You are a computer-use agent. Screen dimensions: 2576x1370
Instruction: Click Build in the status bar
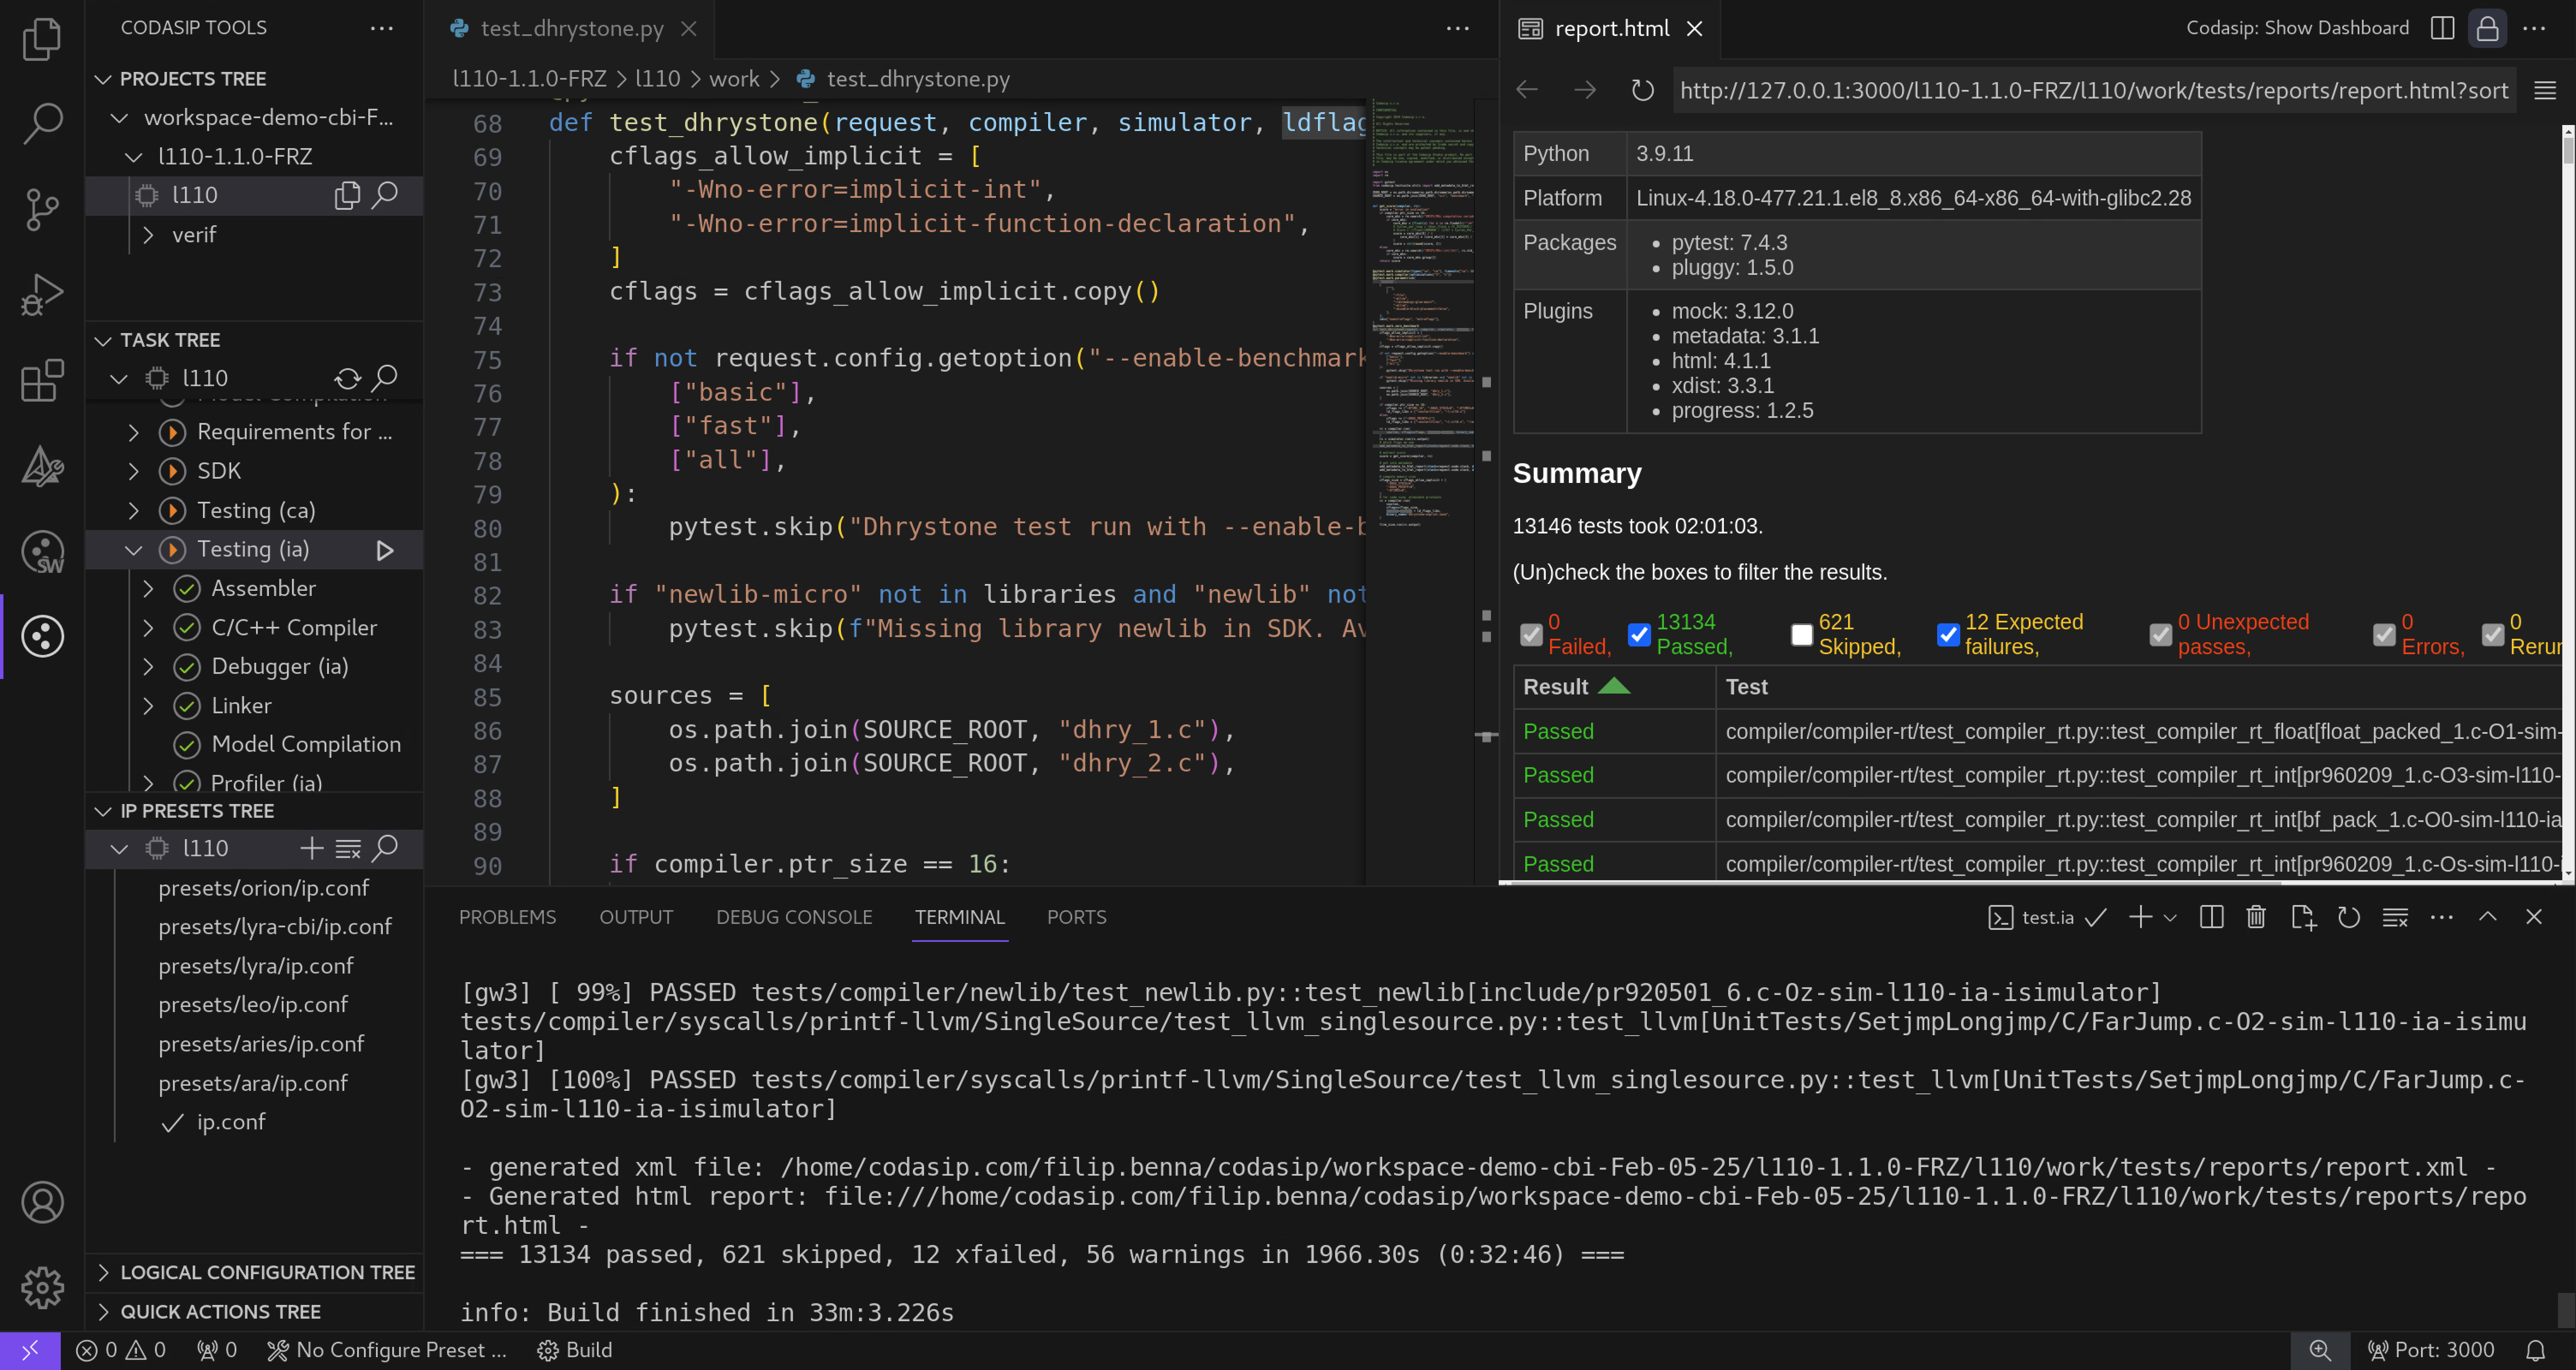click(575, 1351)
